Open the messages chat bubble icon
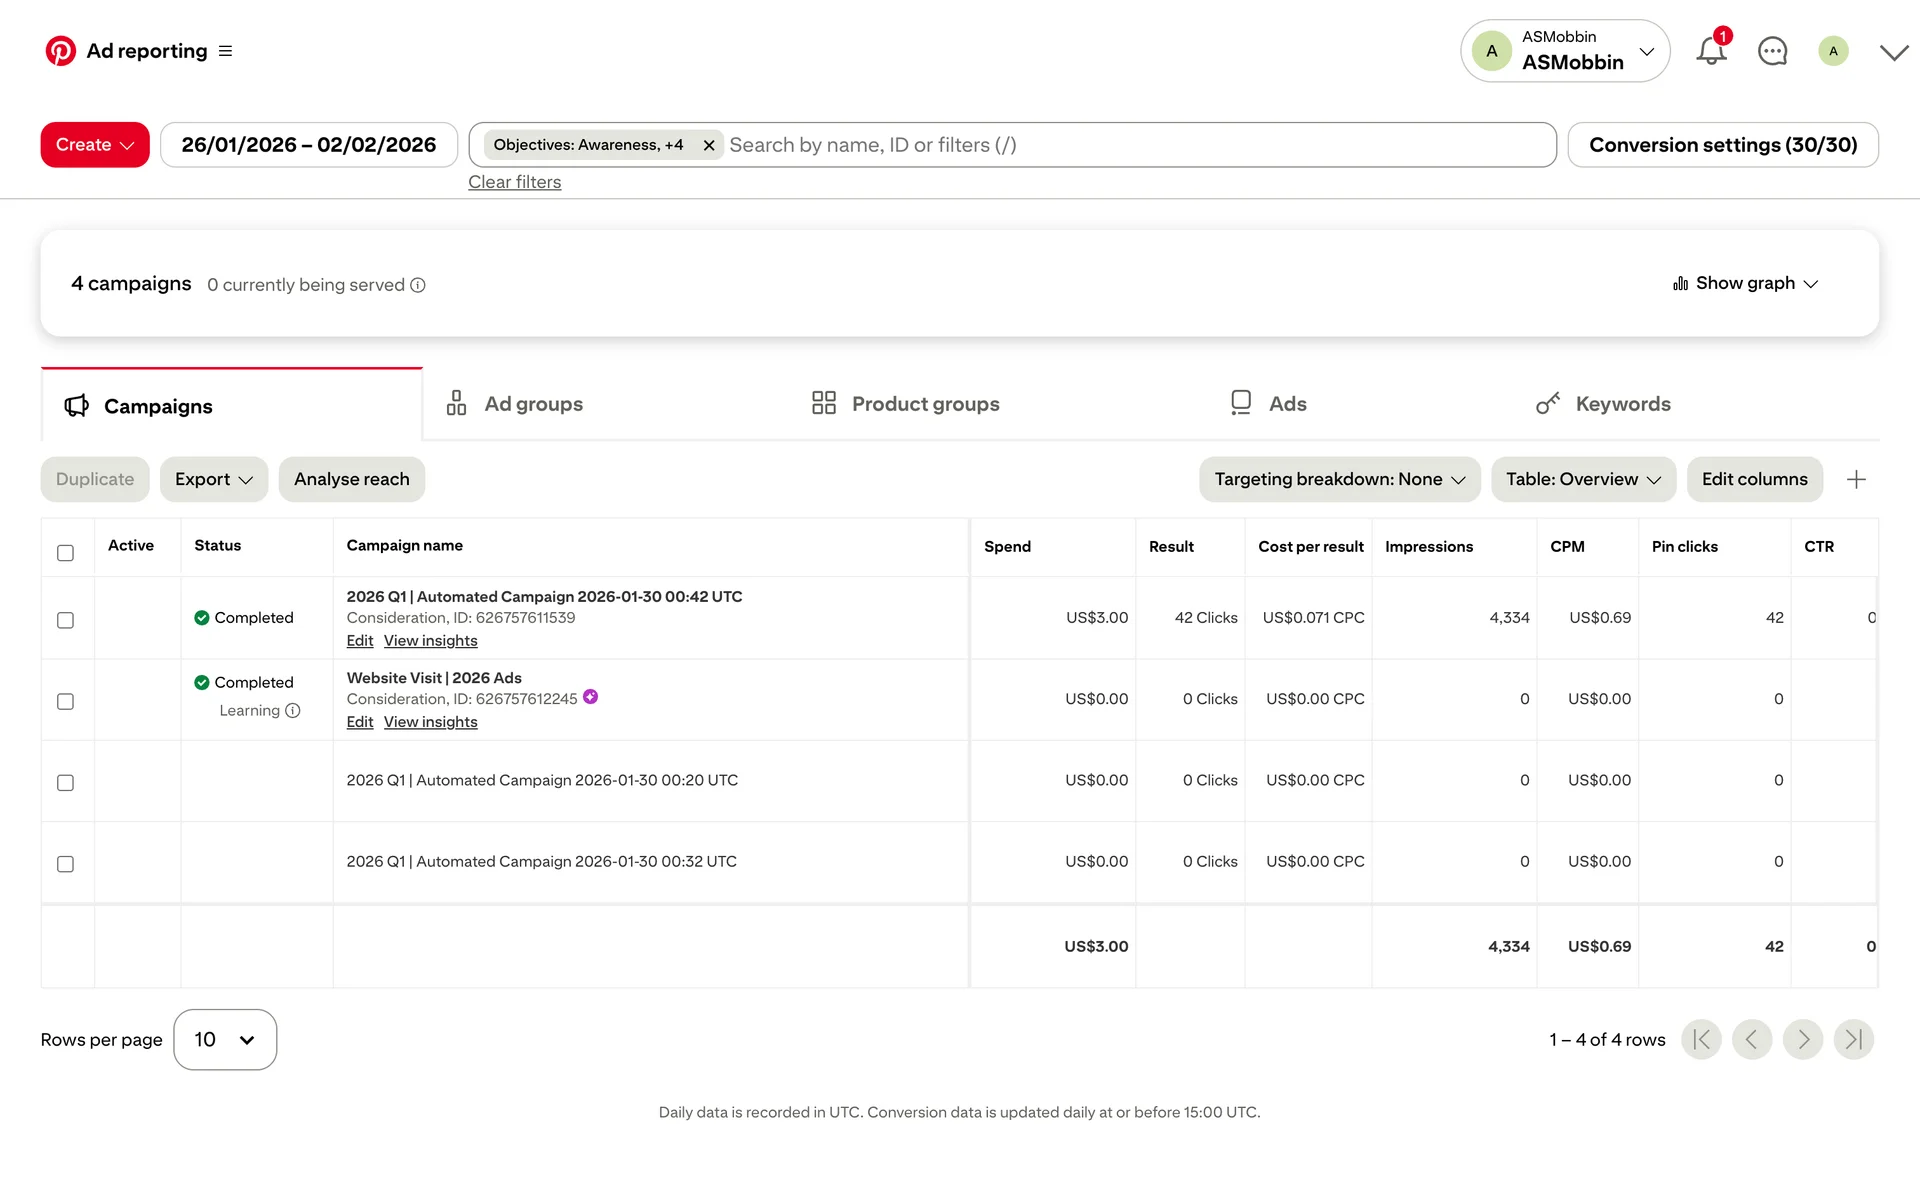 coord(1772,51)
